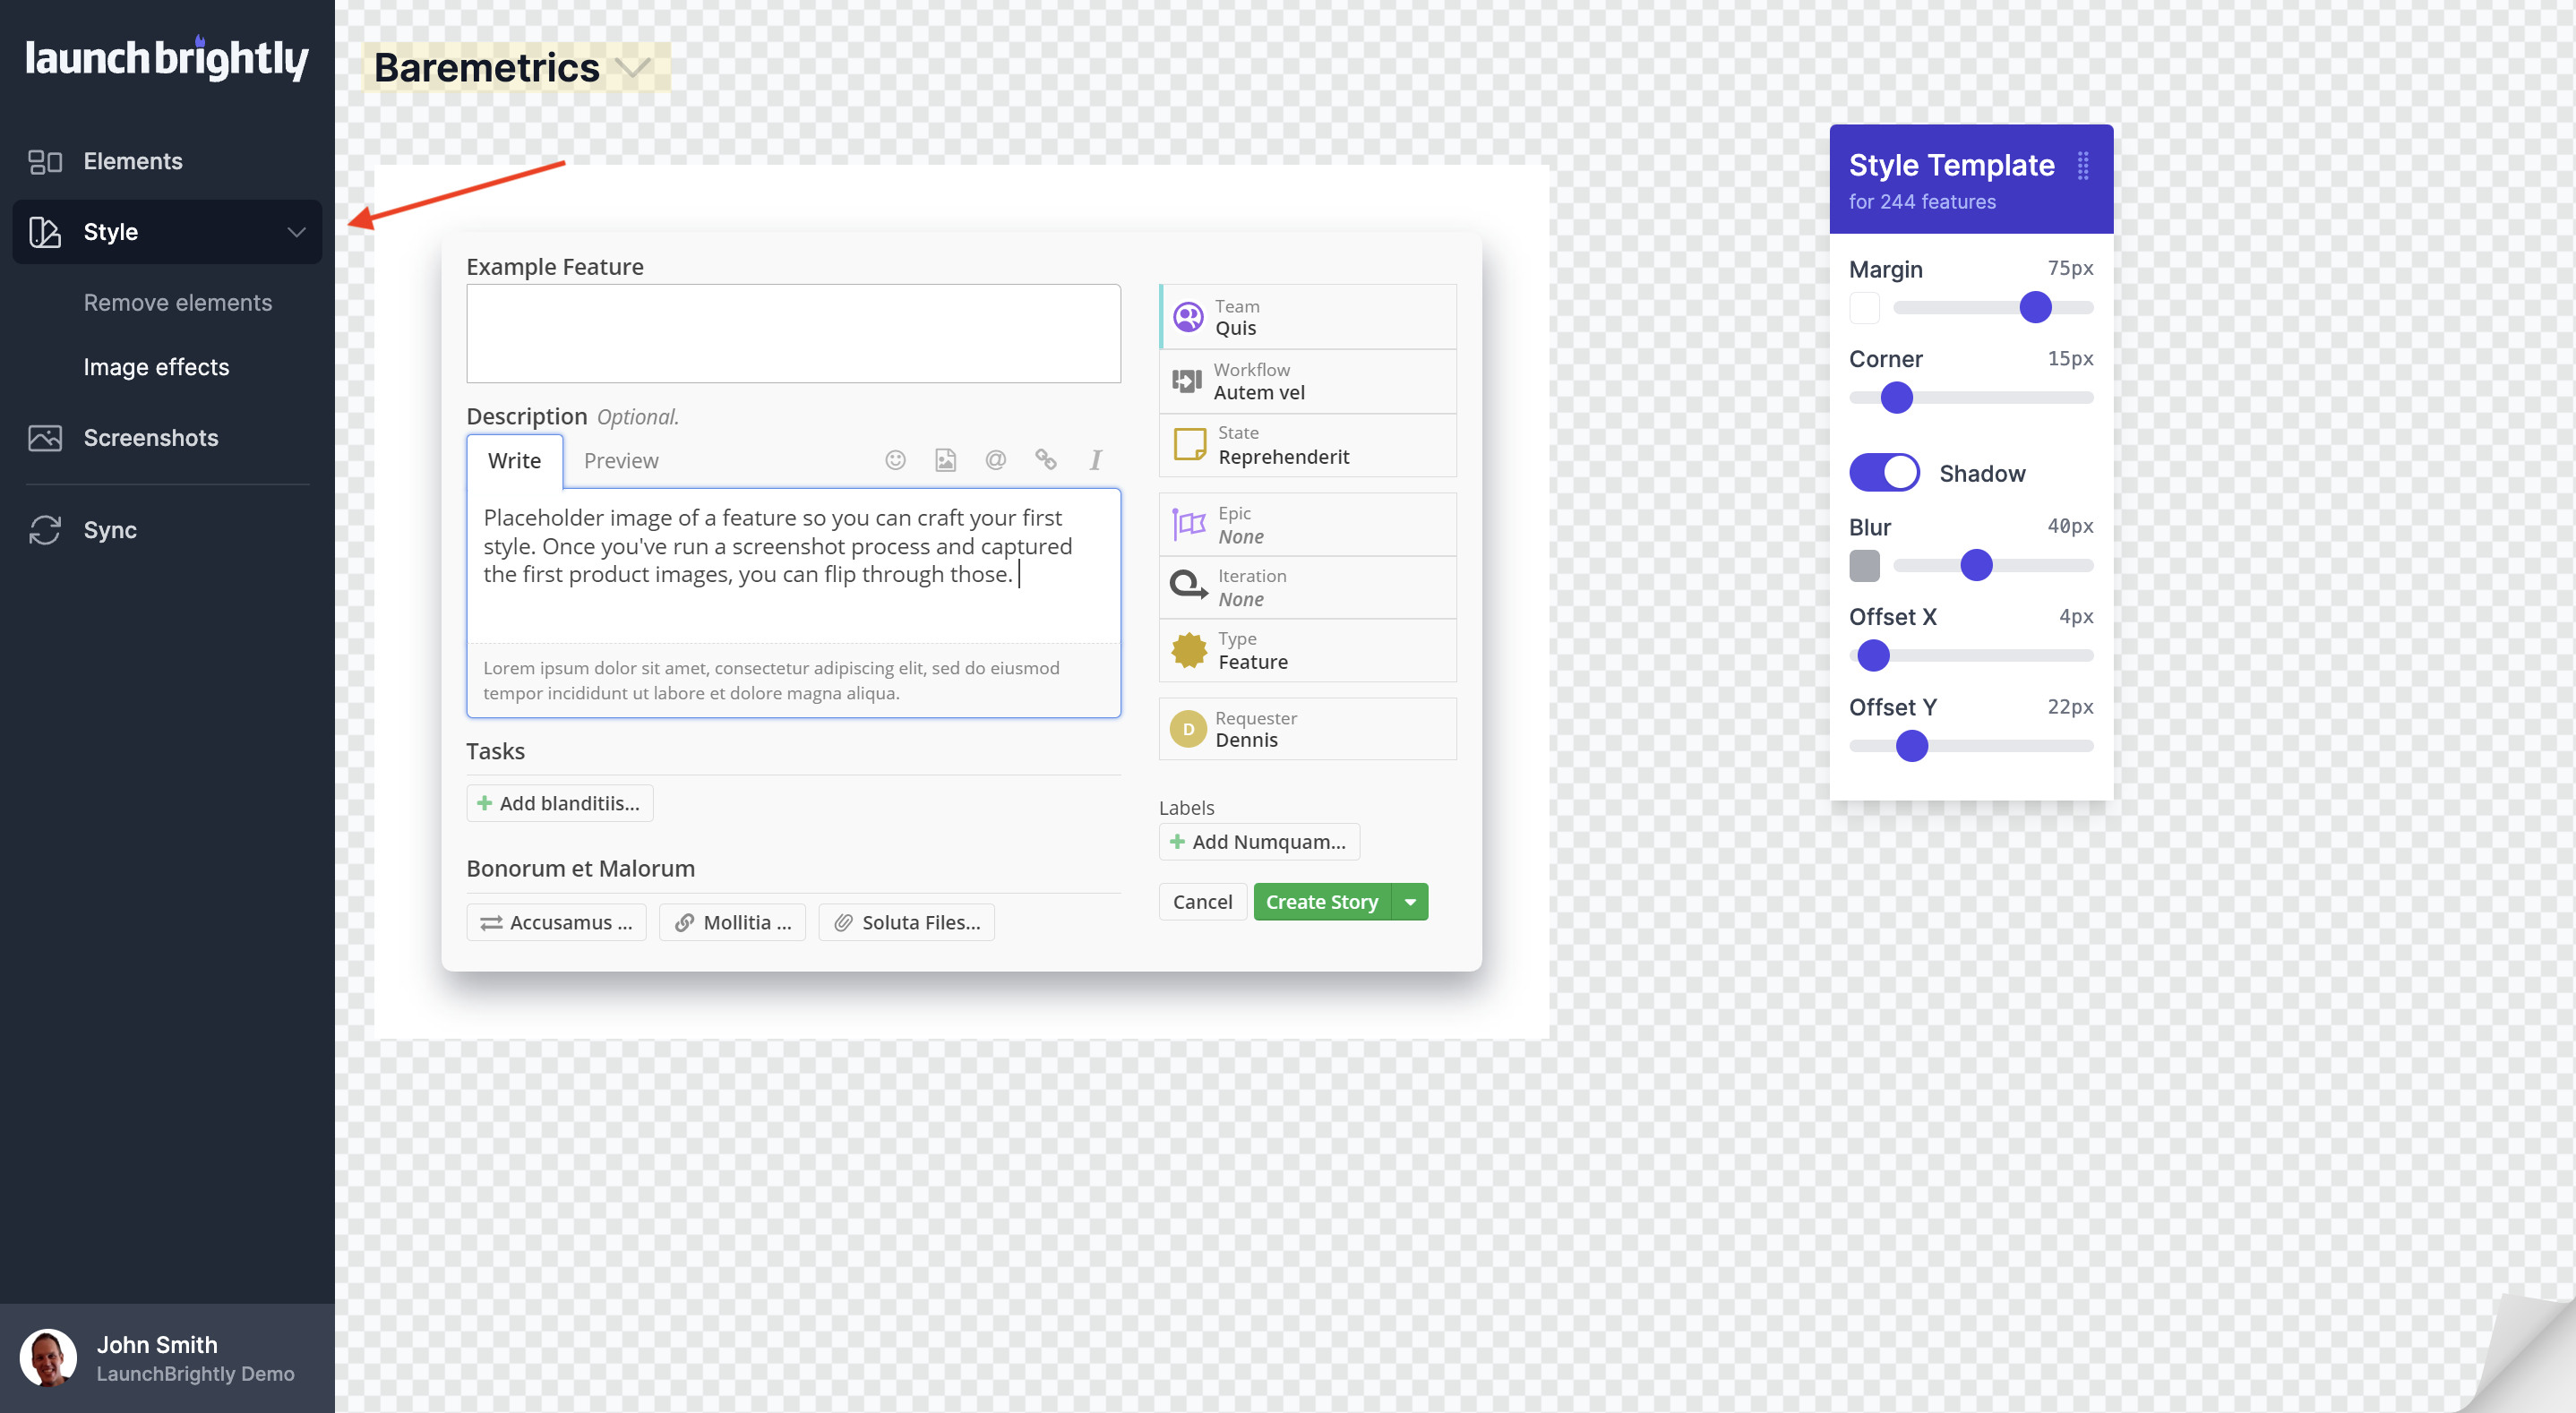
Task: Click the link icon in description toolbar
Action: point(1046,459)
